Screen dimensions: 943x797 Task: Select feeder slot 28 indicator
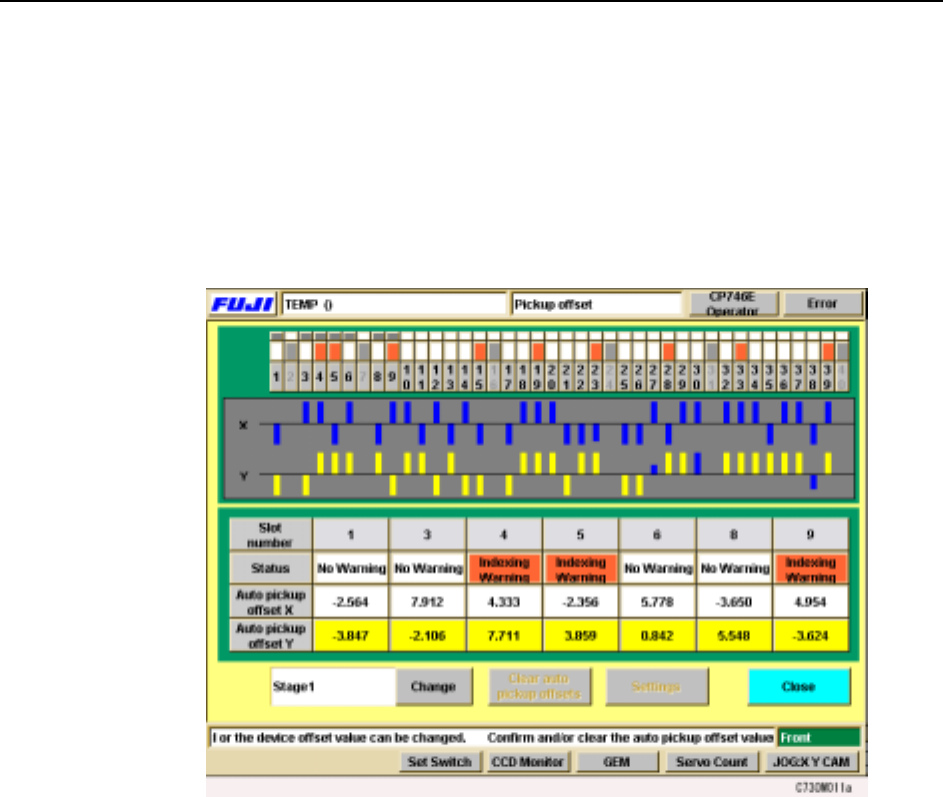[668, 351]
